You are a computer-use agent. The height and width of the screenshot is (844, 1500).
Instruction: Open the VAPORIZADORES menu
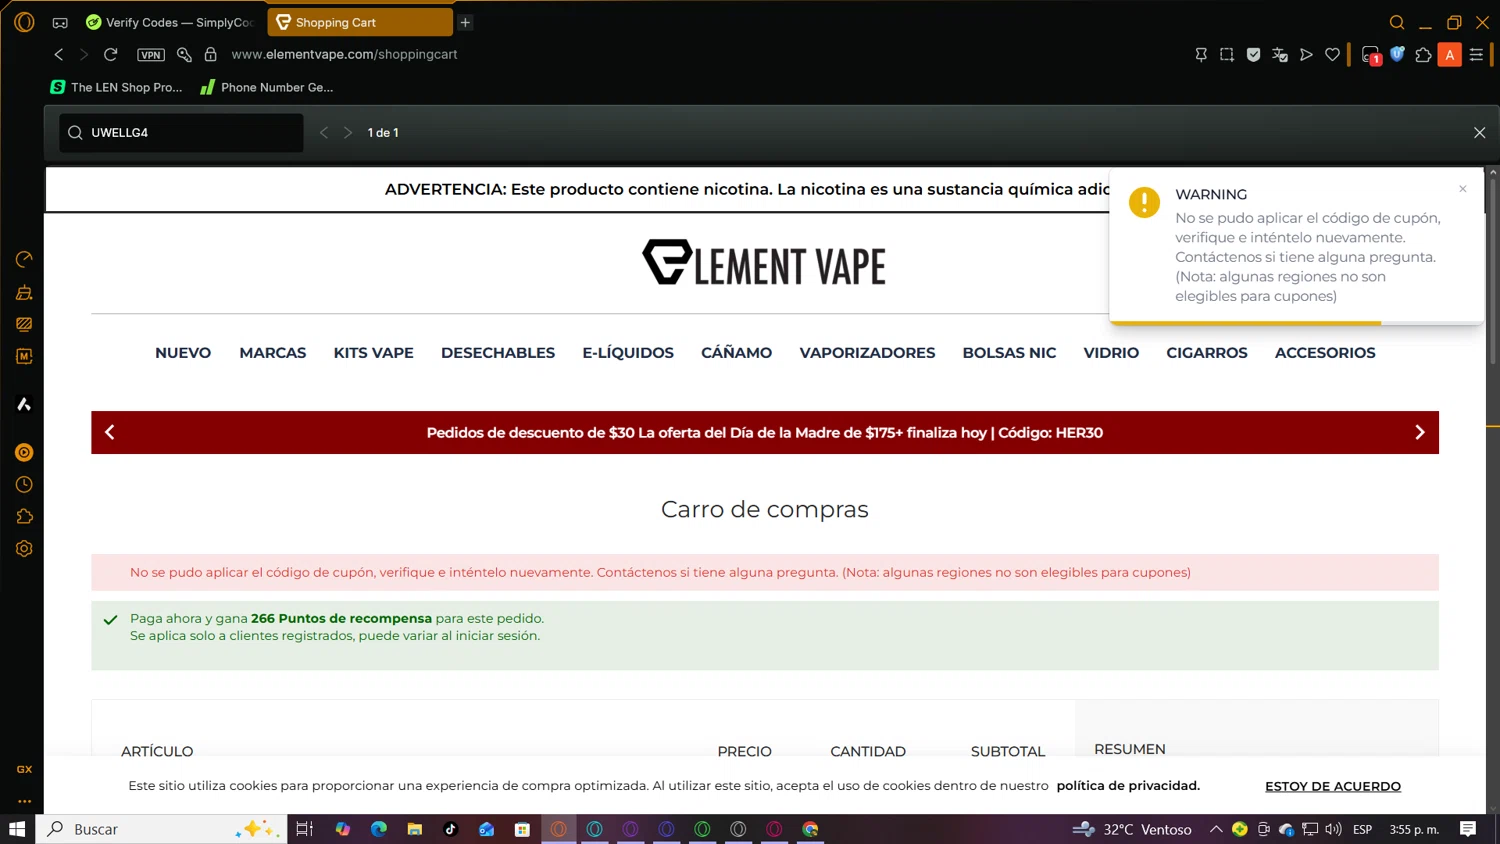coord(867,353)
